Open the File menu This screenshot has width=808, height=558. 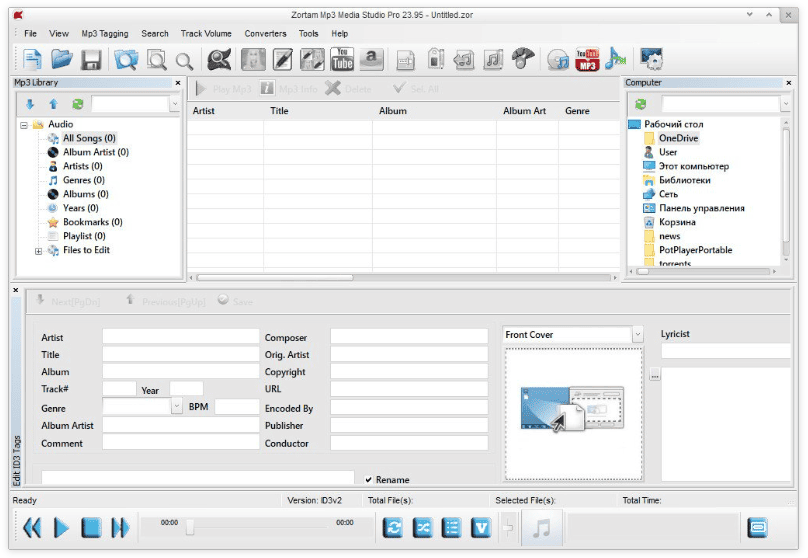[x=30, y=33]
